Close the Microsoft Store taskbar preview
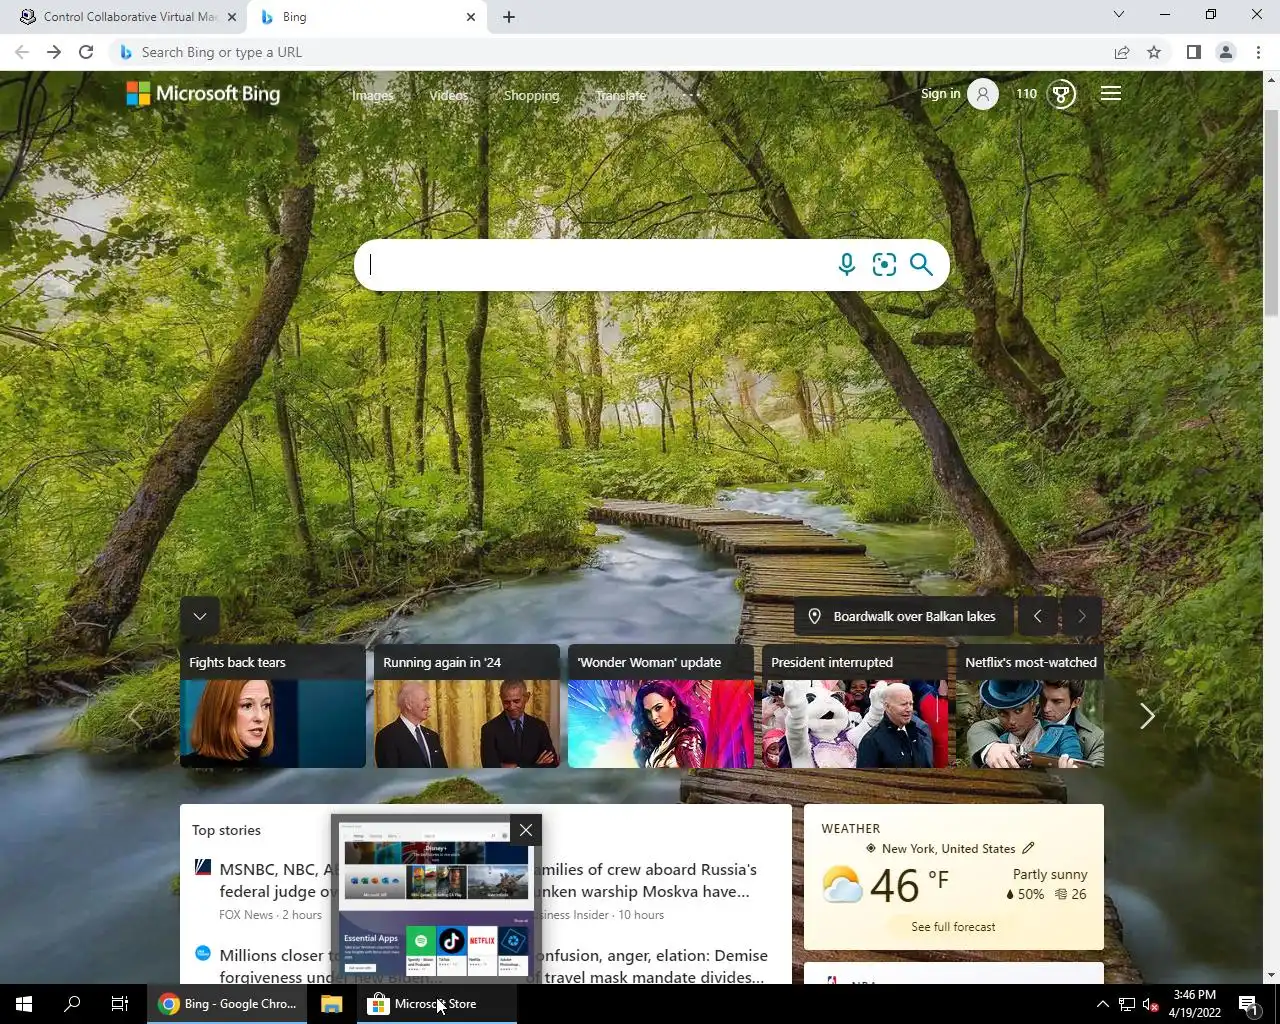Screen dimensions: 1280x1024 click(526, 830)
